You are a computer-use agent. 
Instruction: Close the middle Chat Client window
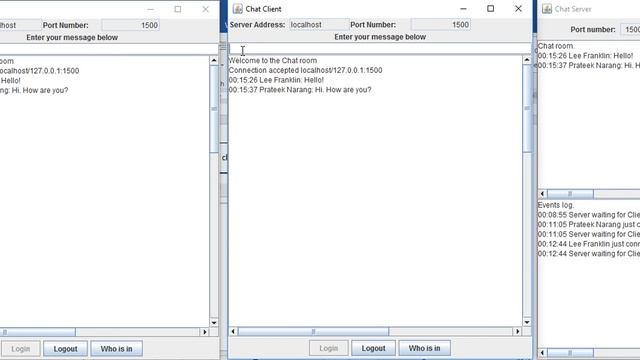click(518, 9)
